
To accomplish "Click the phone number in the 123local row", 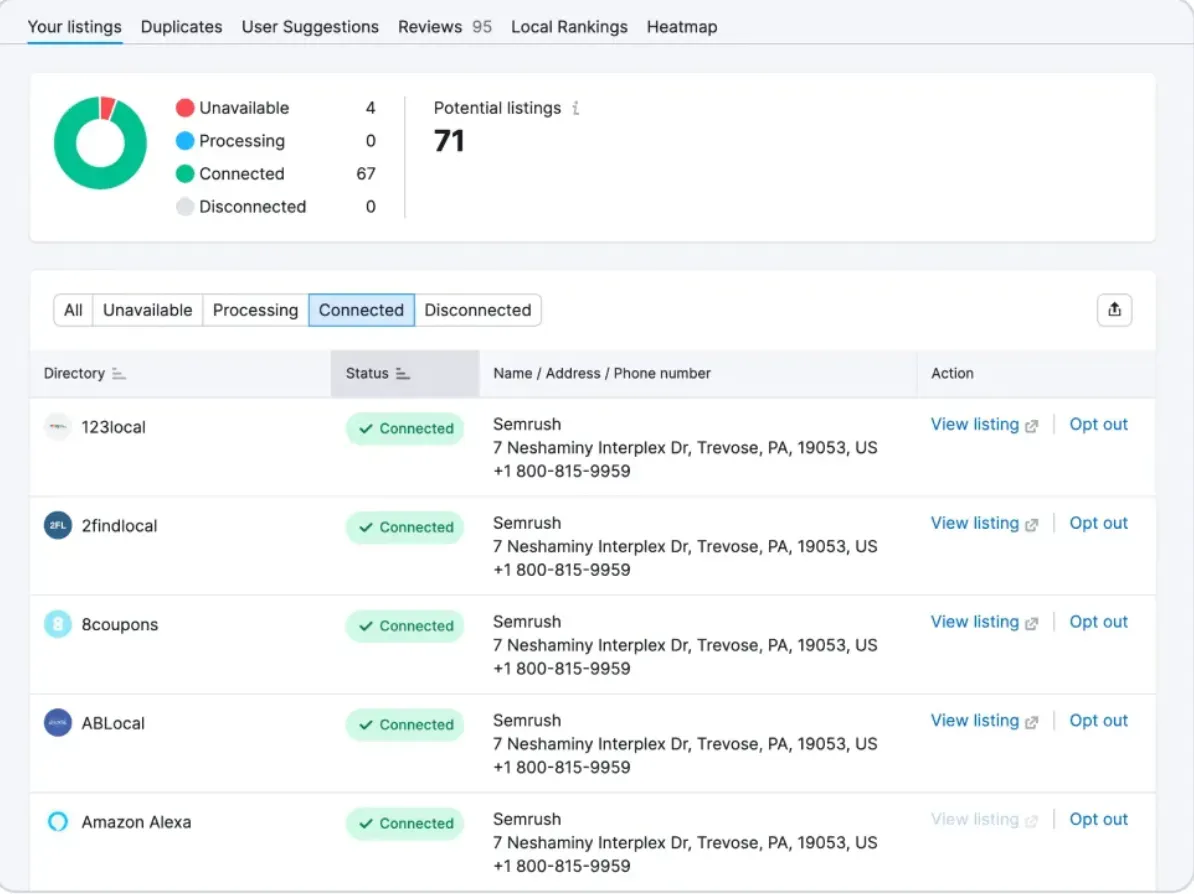I will [562, 471].
